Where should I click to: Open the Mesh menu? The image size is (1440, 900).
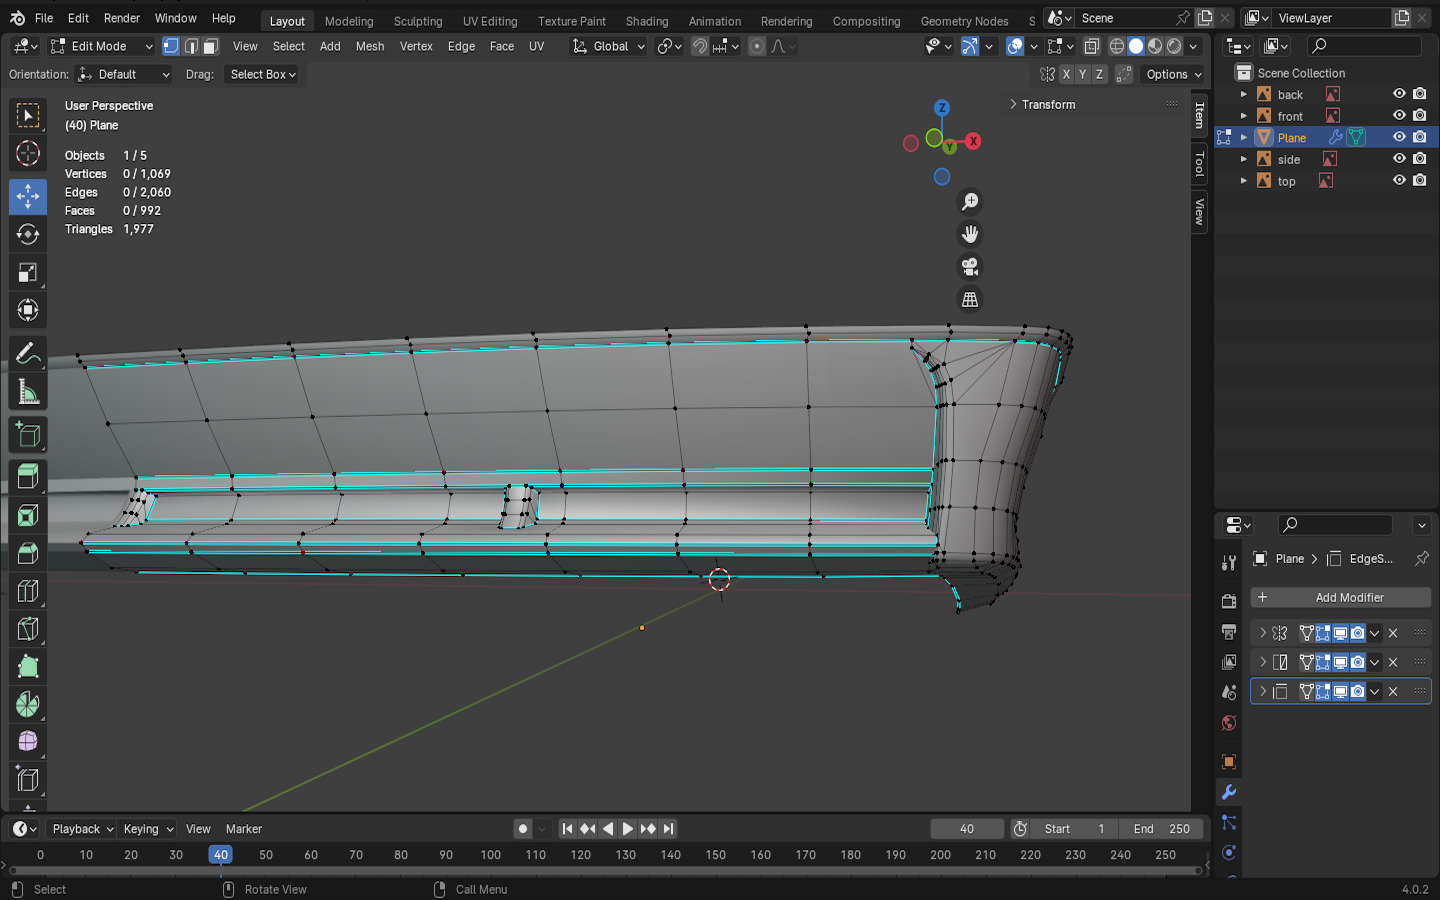[369, 46]
